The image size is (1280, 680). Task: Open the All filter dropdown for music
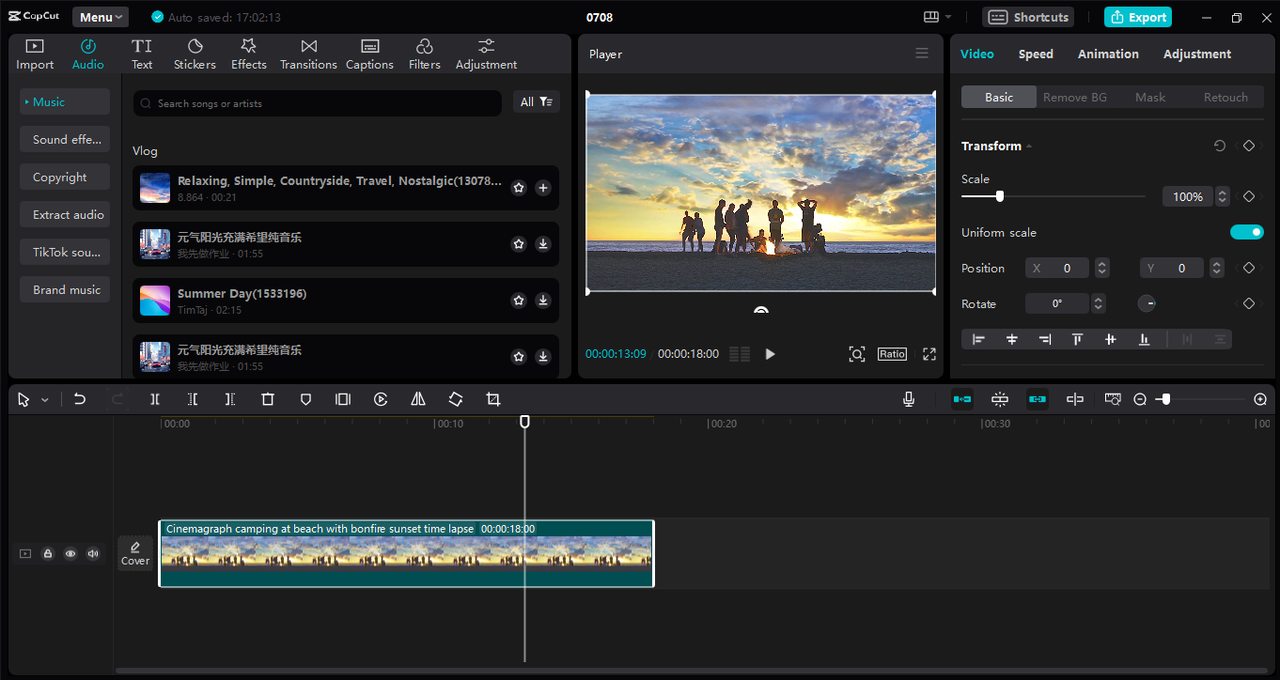[x=536, y=102]
